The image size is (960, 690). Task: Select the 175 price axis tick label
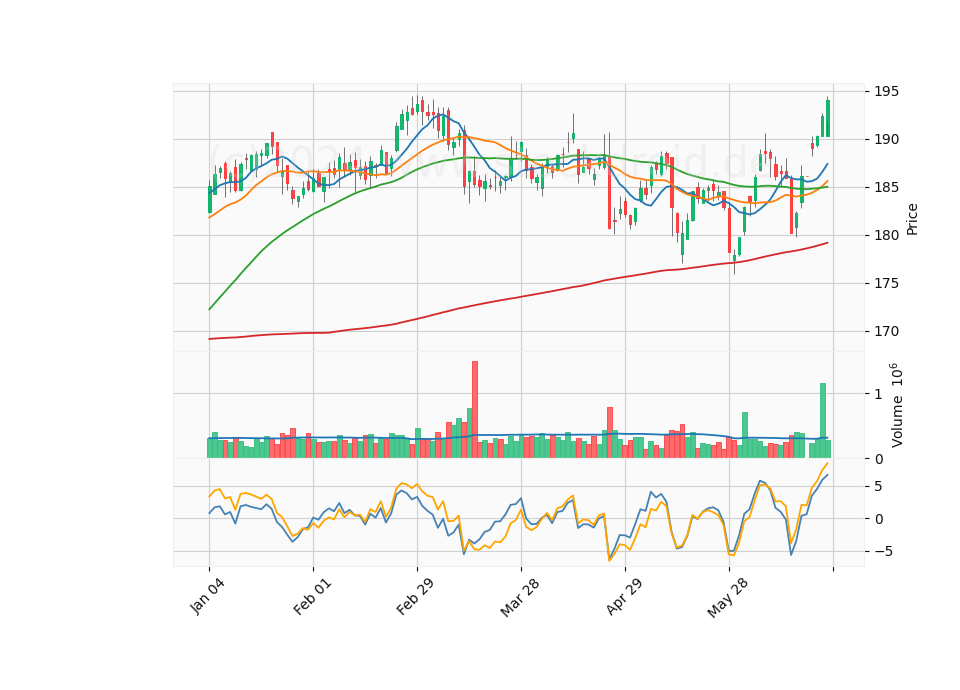pos(887,283)
